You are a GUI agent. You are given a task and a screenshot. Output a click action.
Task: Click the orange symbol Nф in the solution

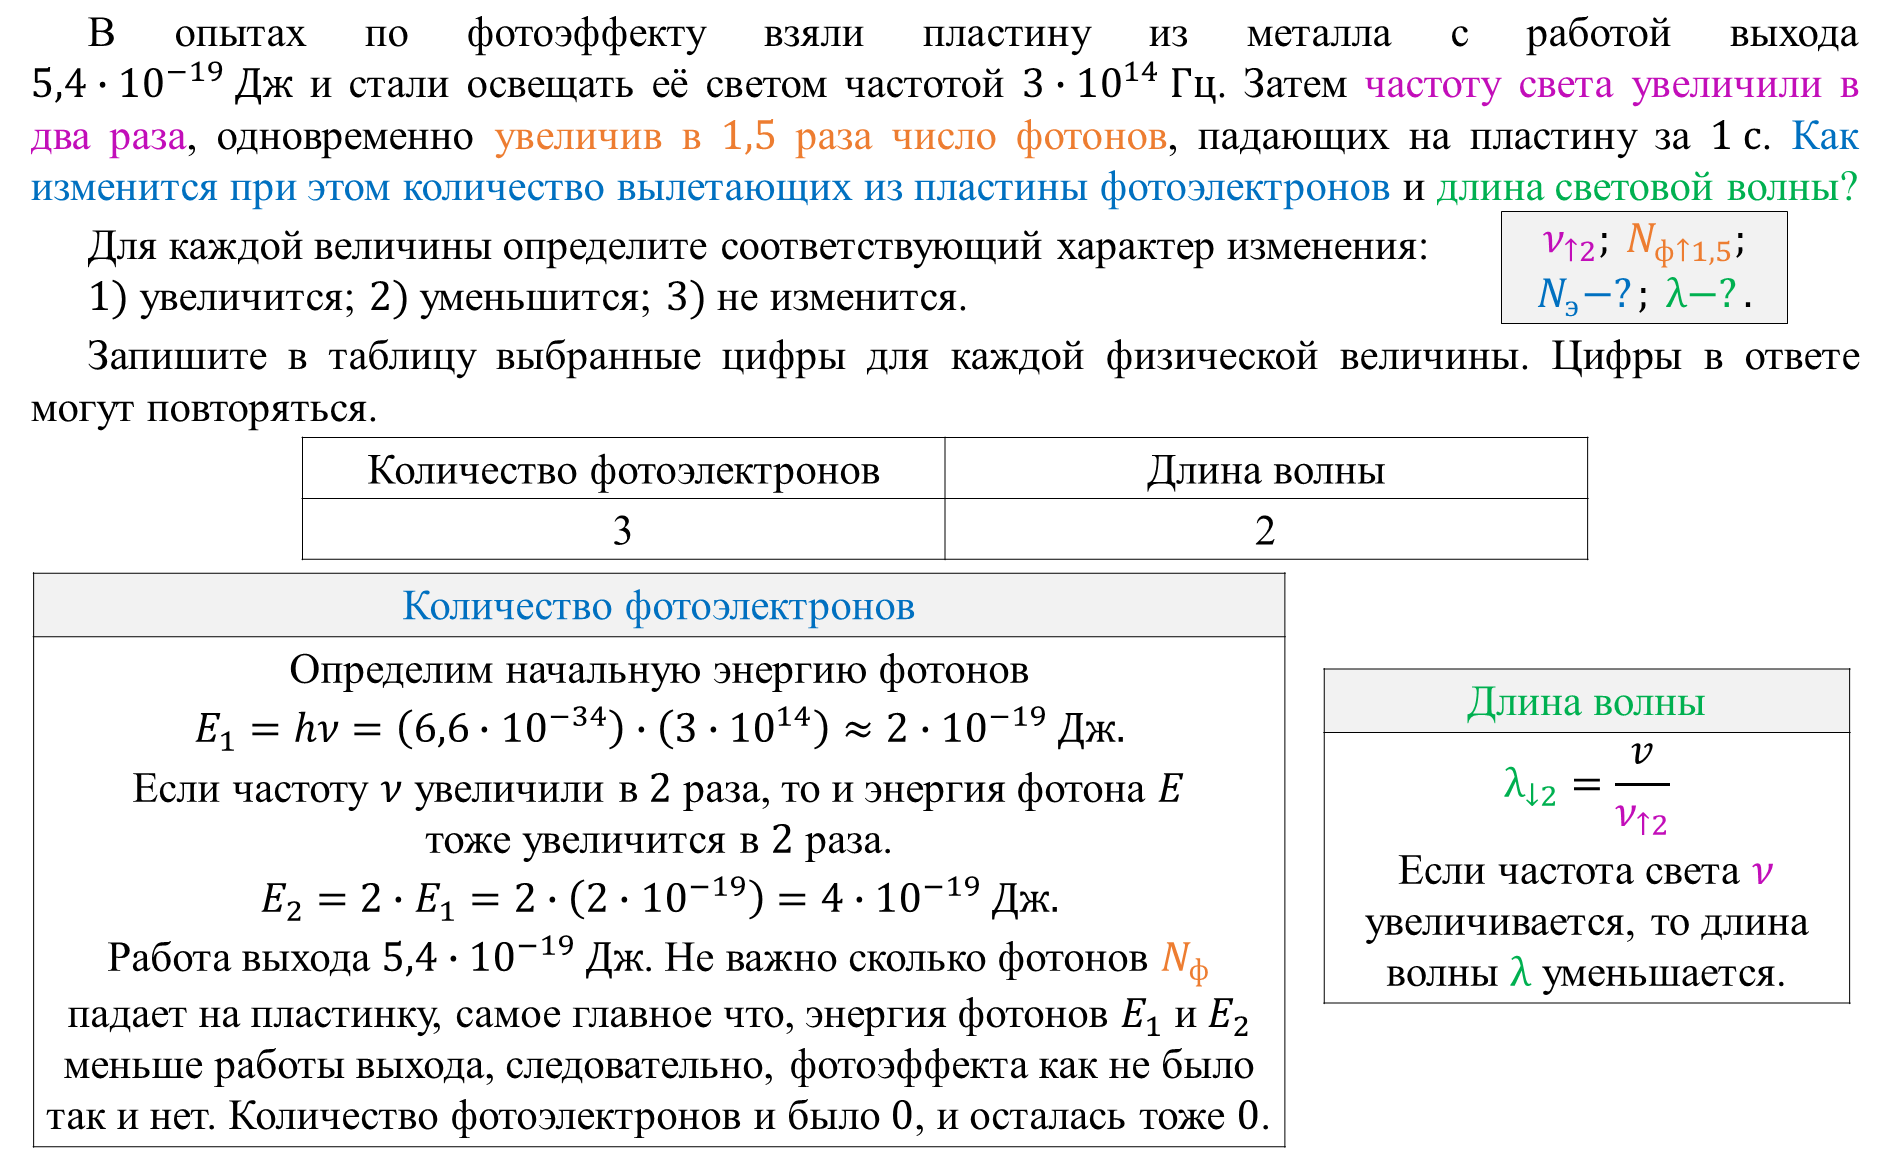(x=1185, y=960)
